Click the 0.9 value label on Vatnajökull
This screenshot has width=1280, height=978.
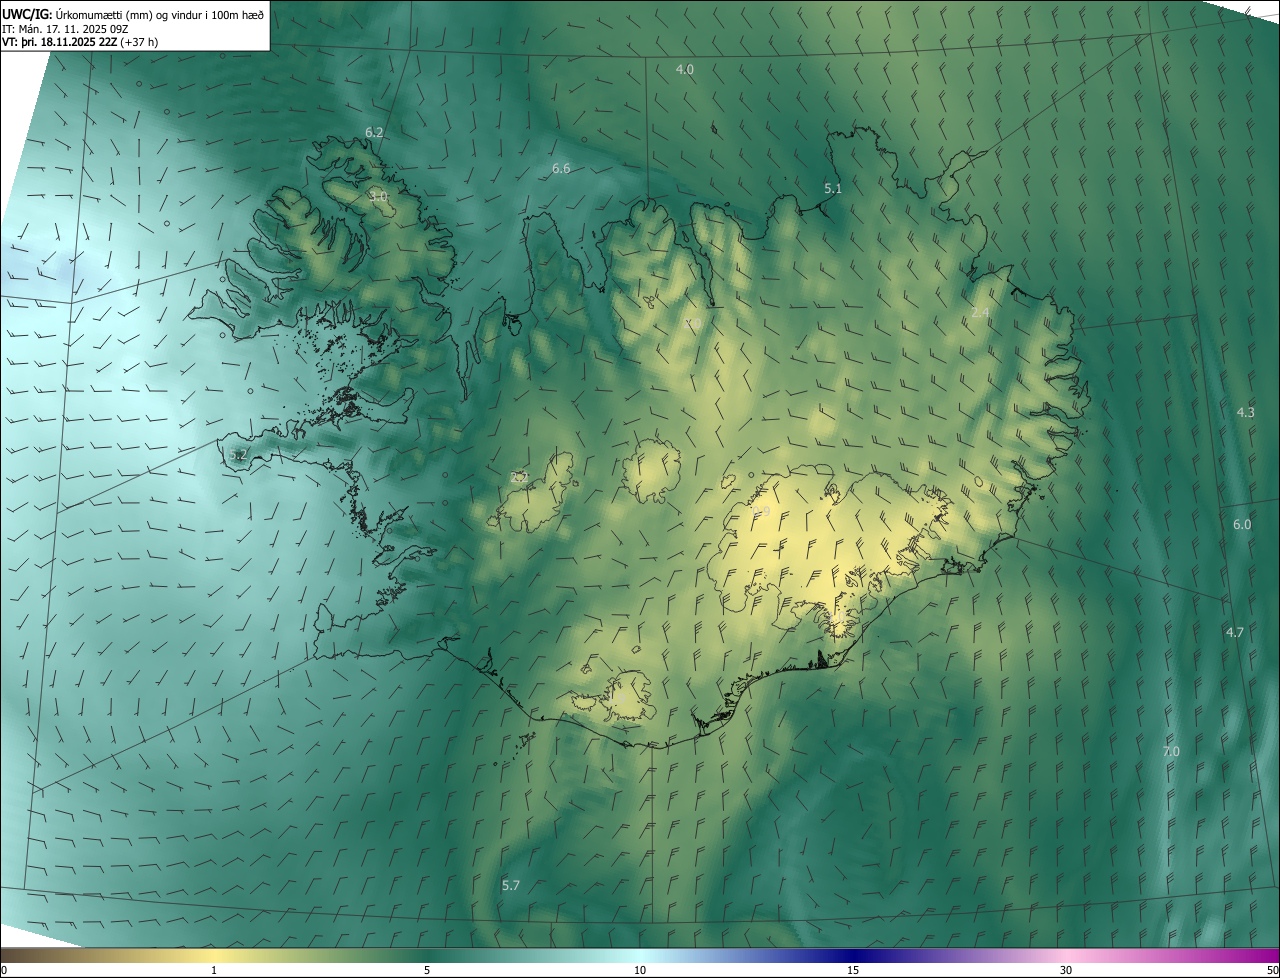coord(761,512)
